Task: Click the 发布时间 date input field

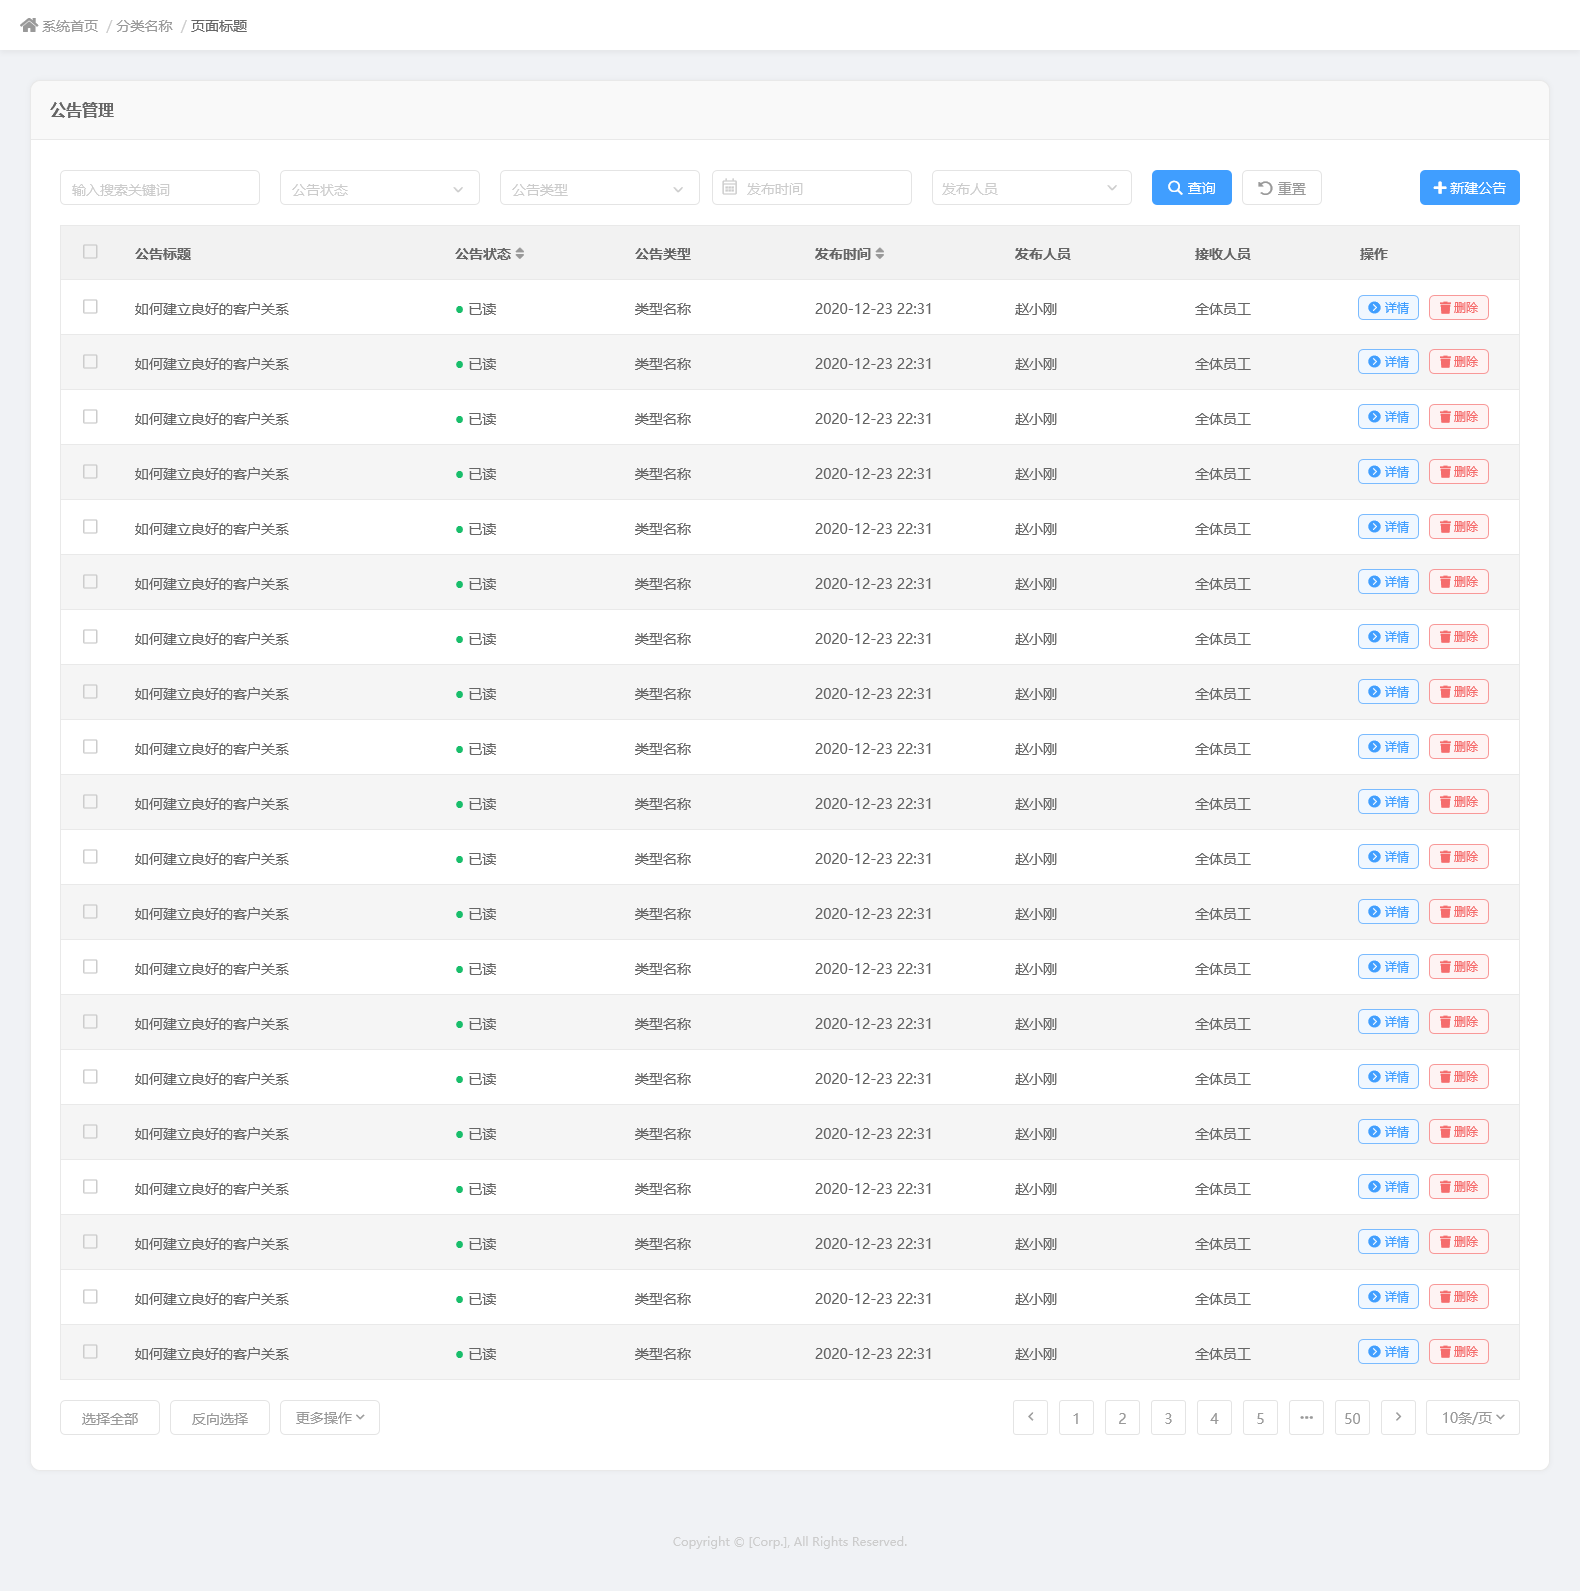Action: 812,188
